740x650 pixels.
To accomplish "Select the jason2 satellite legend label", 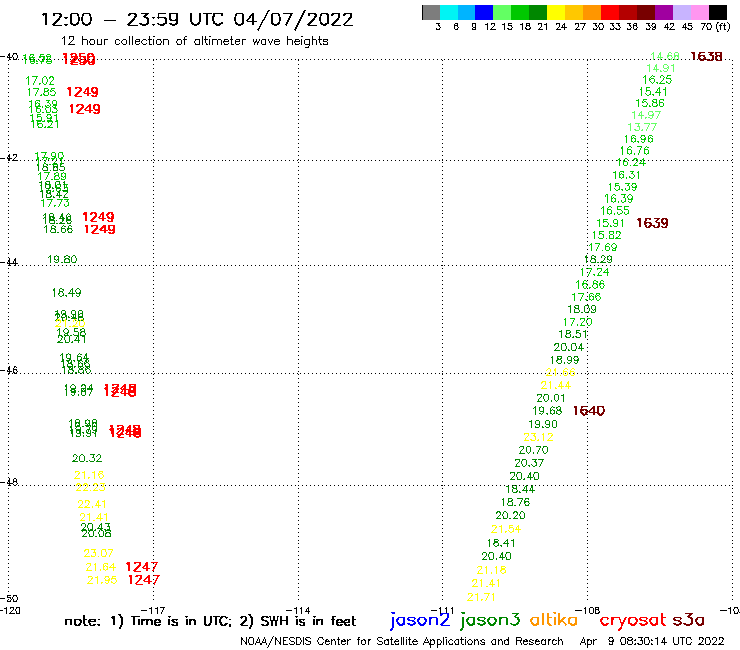I will coord(420,620).
